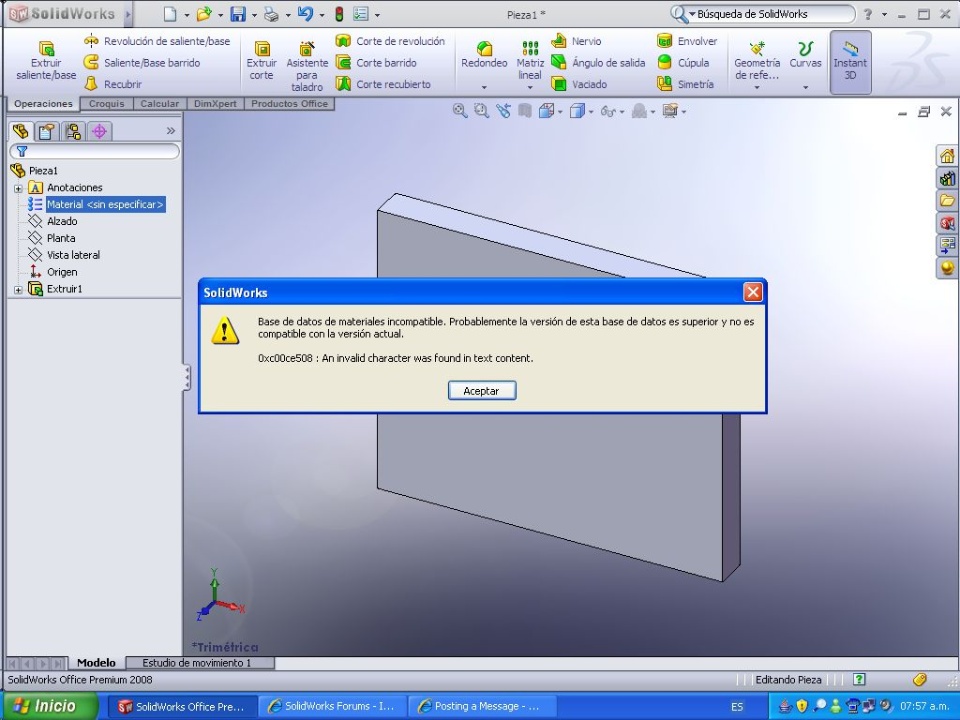Click the Rebuild traffic light icon

point(339,14)
